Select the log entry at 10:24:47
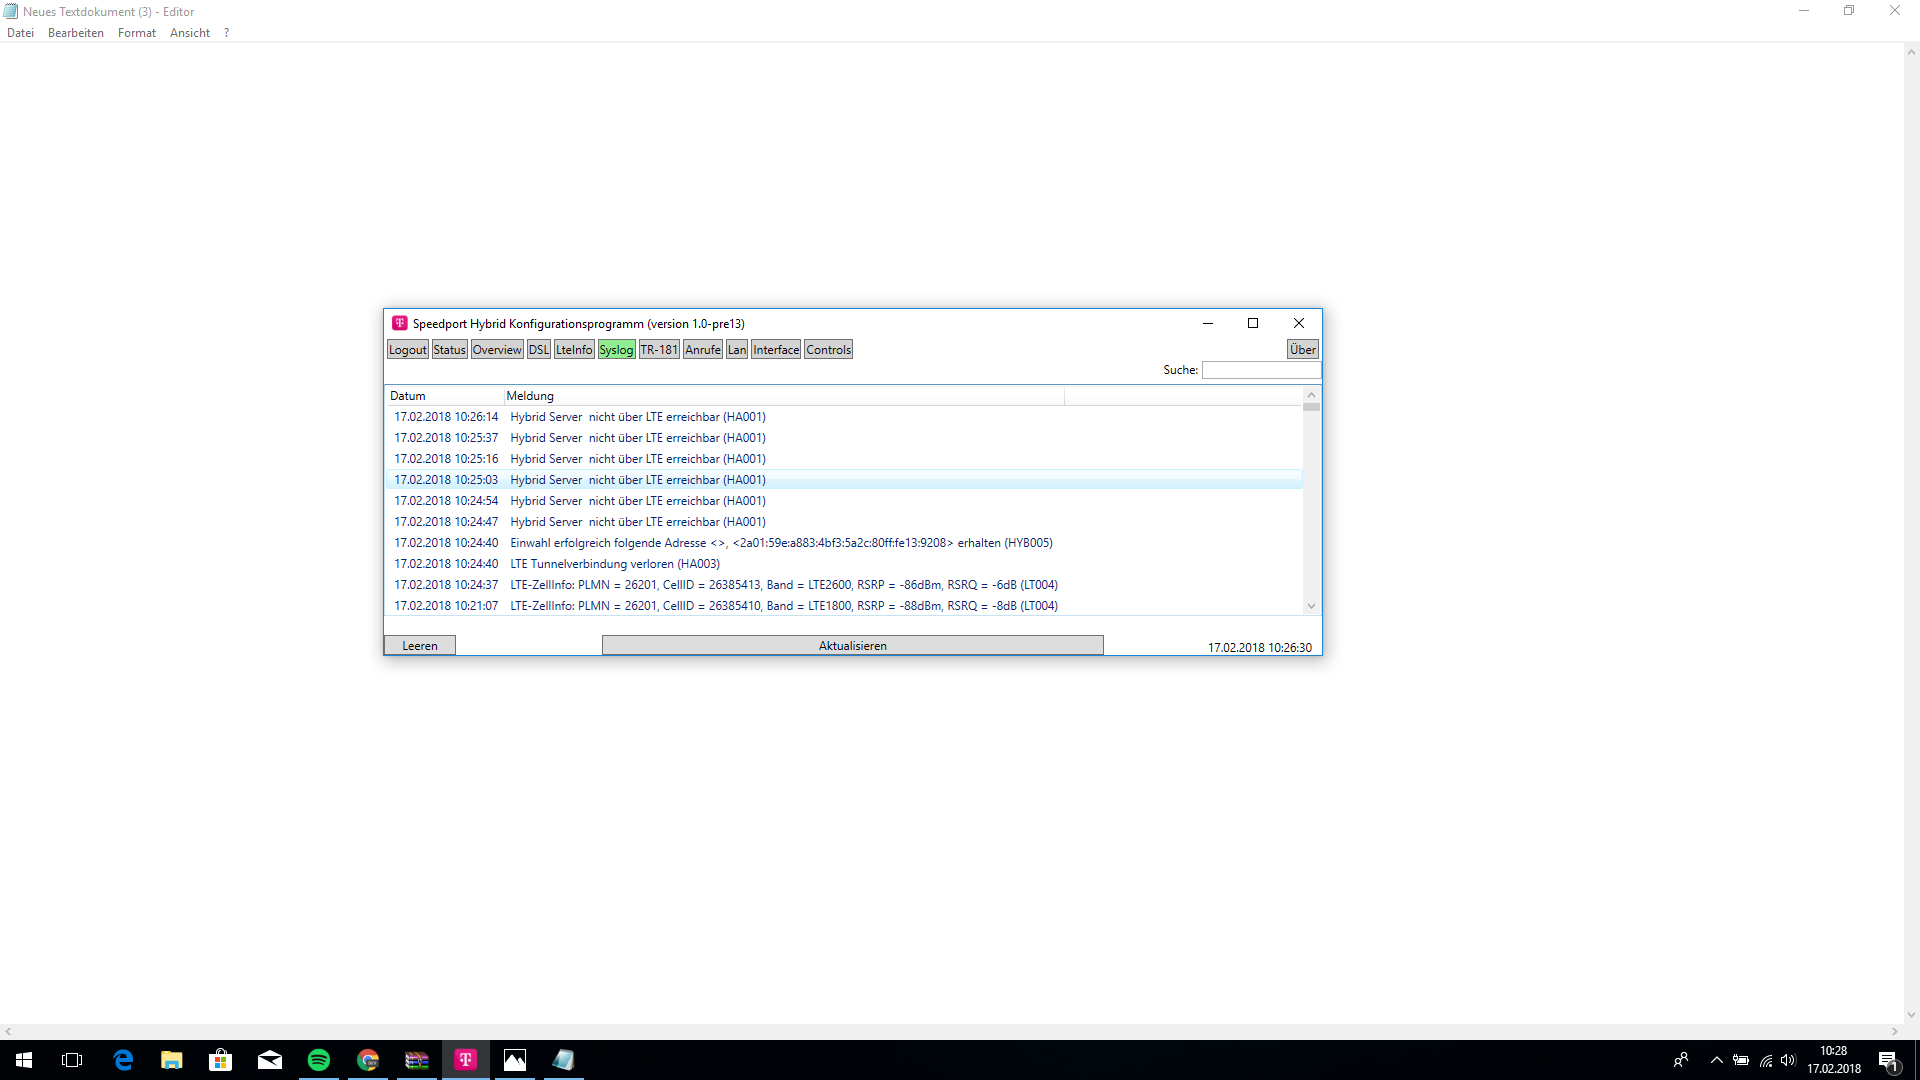Screen dimensions: 1920x1080 [844, 522]
